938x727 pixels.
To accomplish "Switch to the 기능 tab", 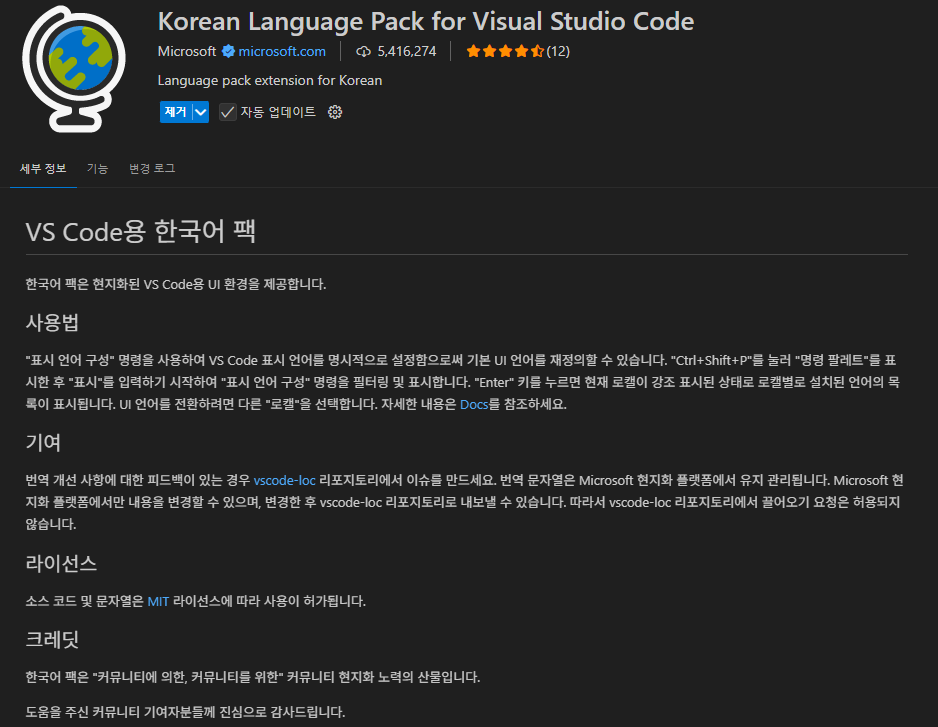I will click(98, 169).
